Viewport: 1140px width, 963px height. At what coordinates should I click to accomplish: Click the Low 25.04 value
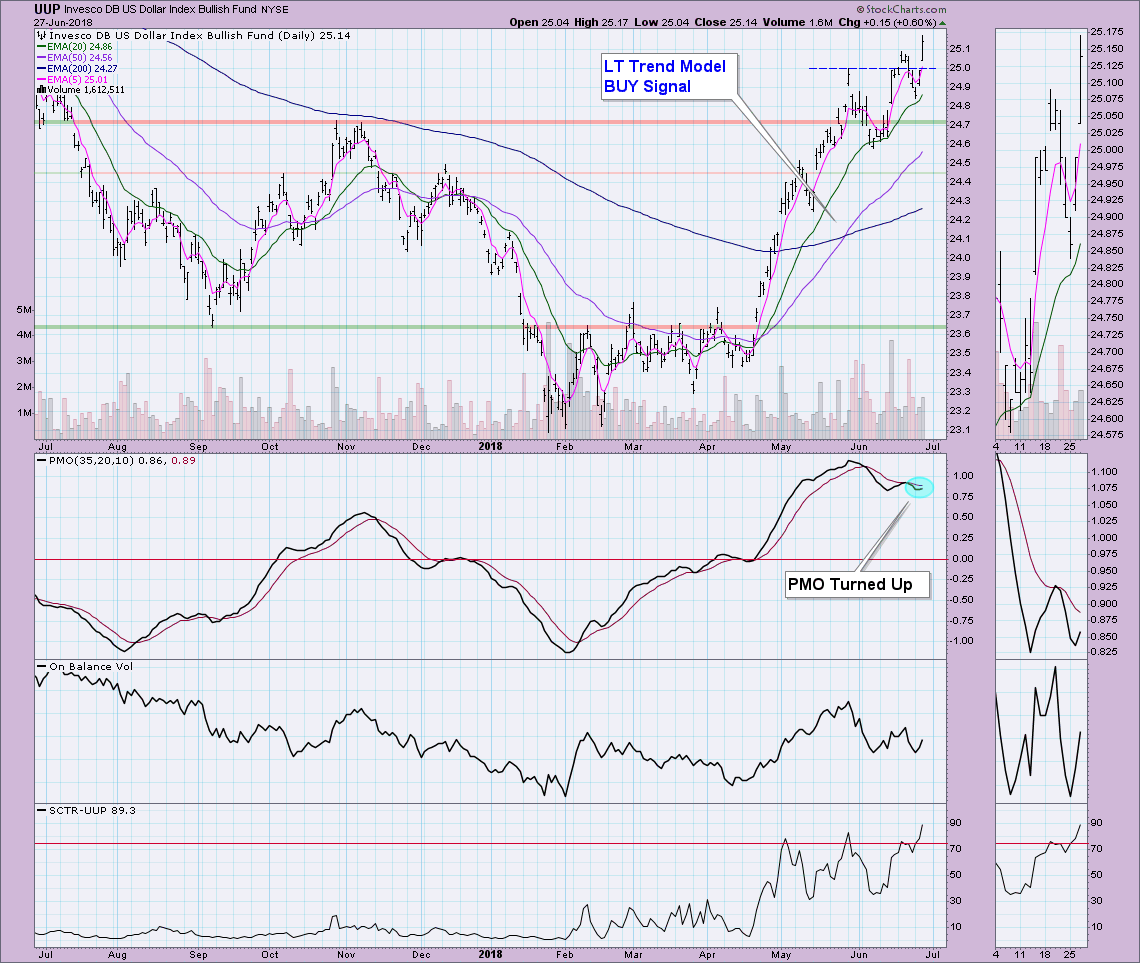[x=661, y=23]
